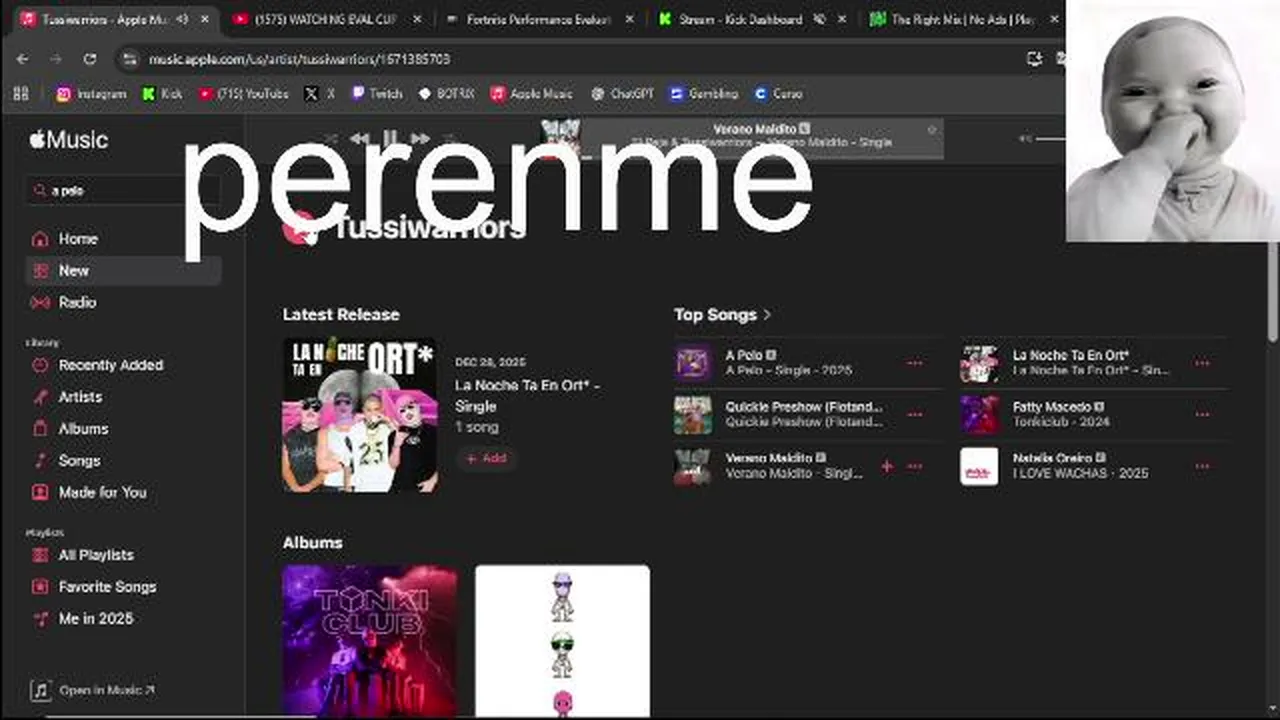Viewport: 1280px width, 720px height.
Task: Select the New section in sidebar
Action: point(123,270)
